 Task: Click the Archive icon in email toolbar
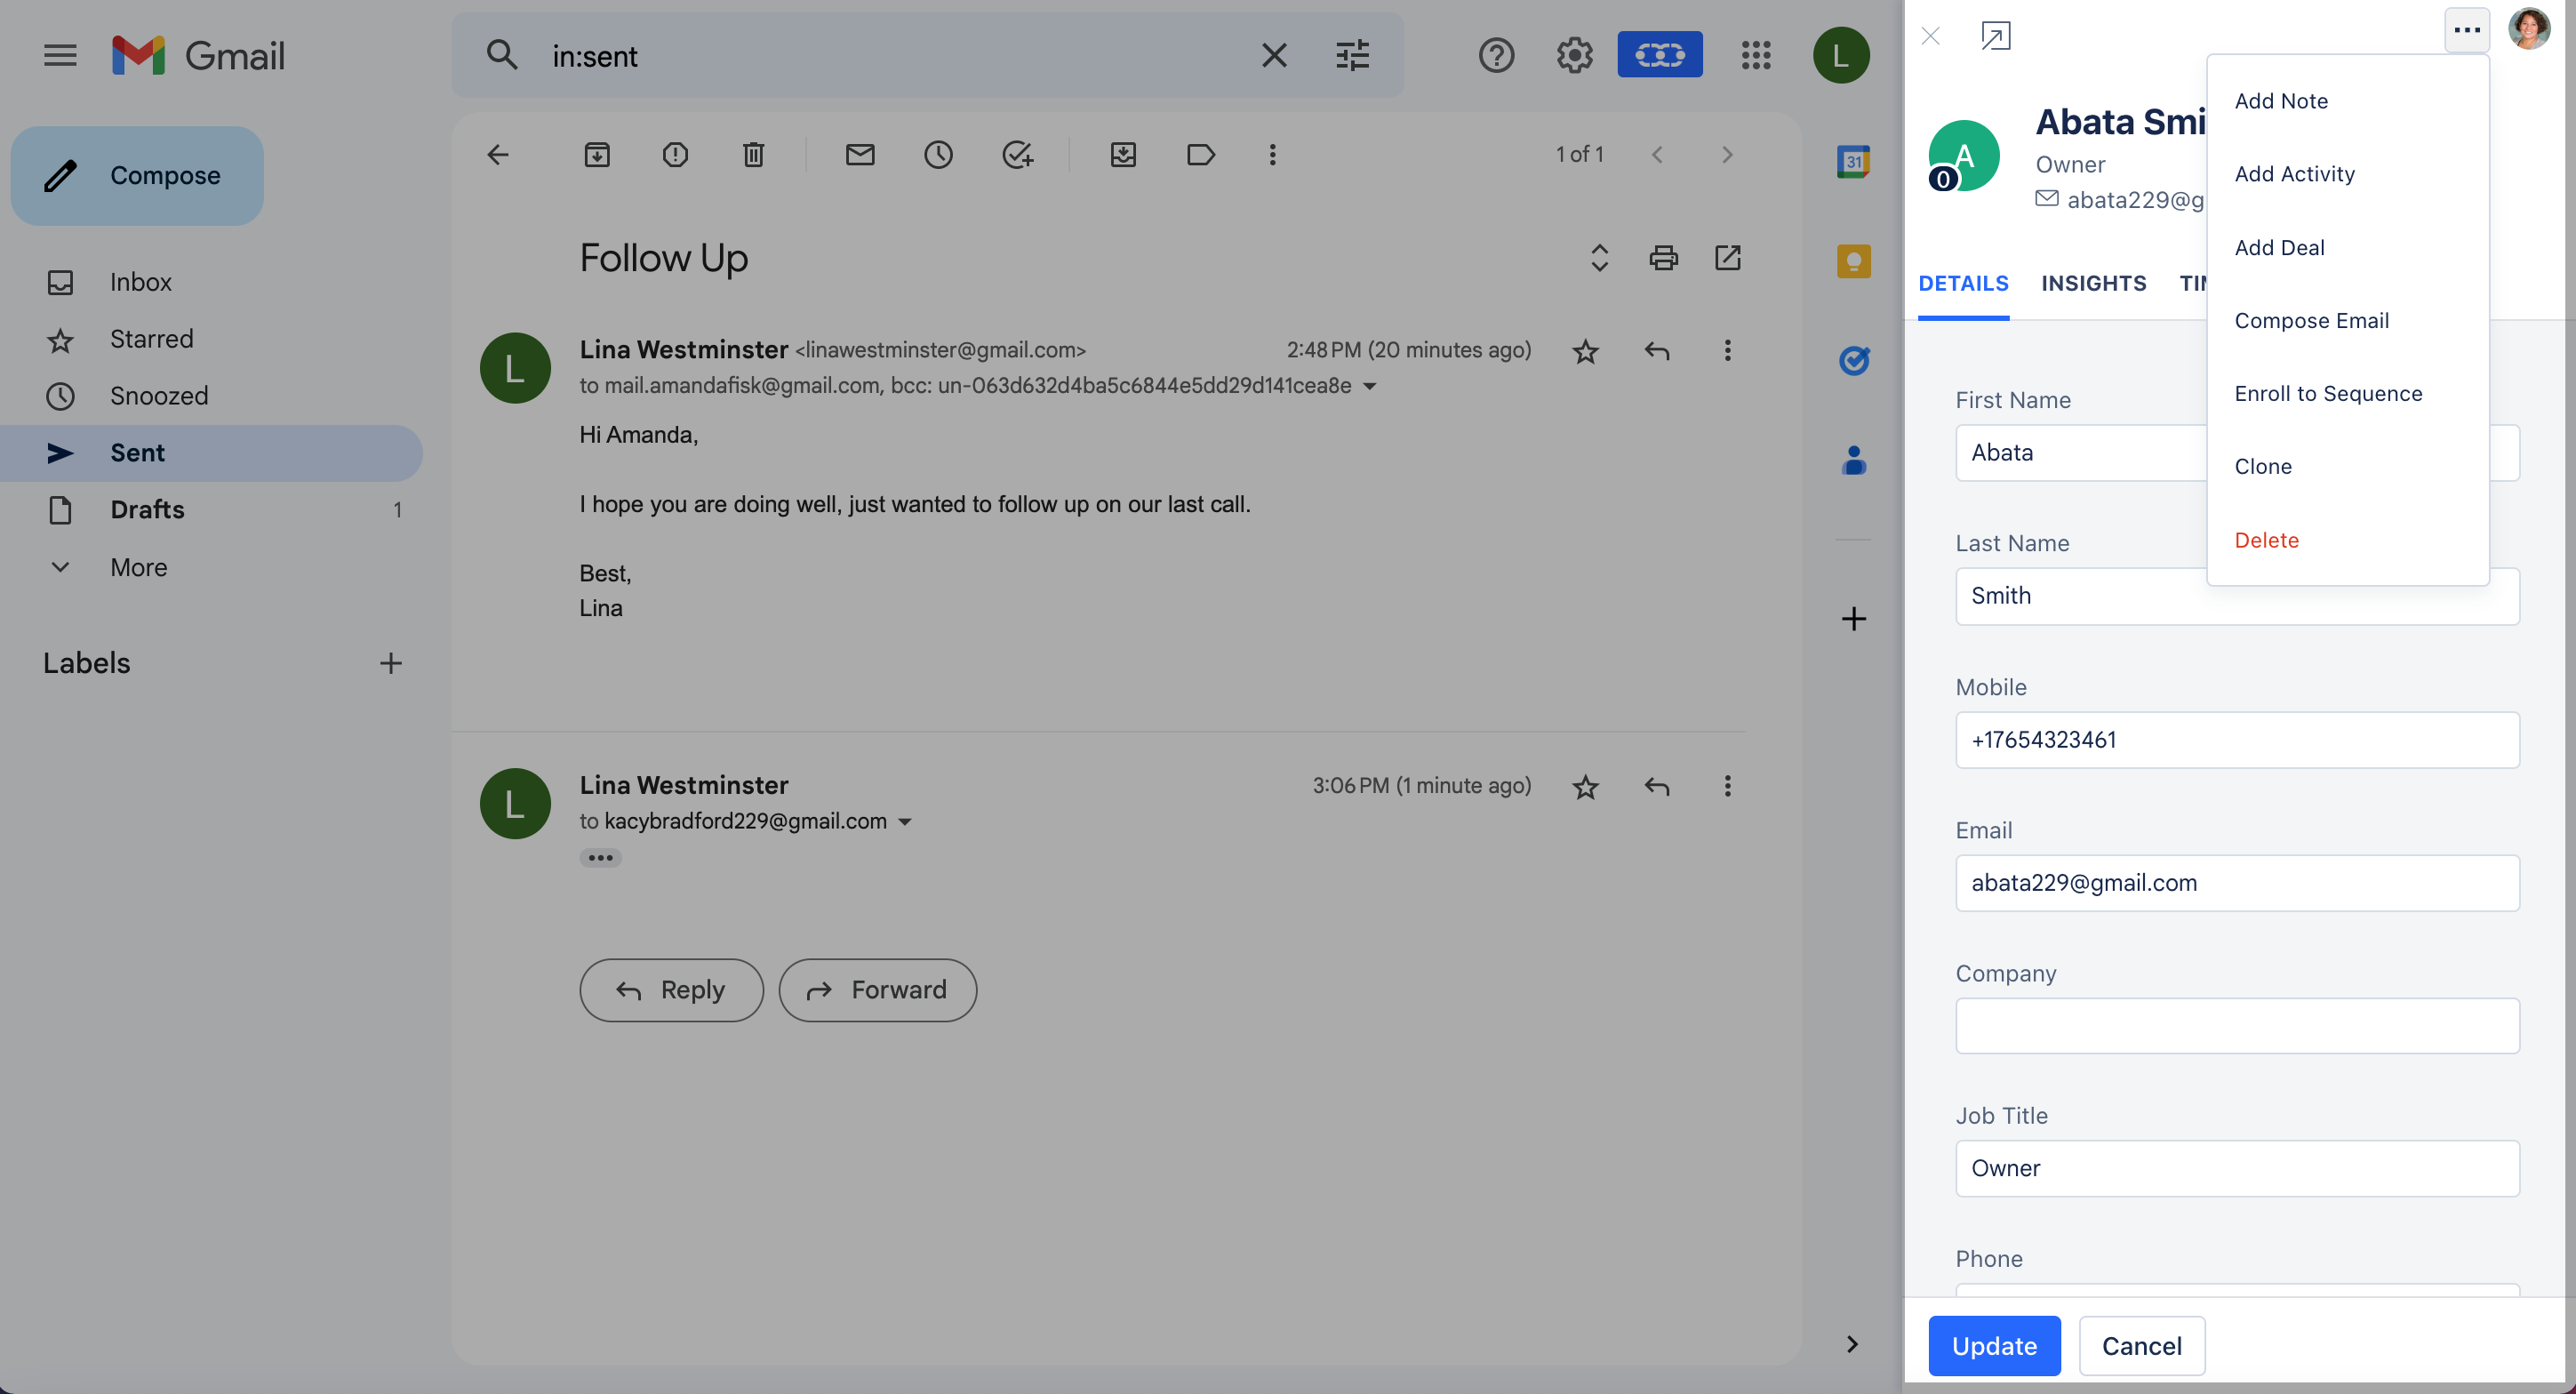pyautogui.click(x=597, y=154)
